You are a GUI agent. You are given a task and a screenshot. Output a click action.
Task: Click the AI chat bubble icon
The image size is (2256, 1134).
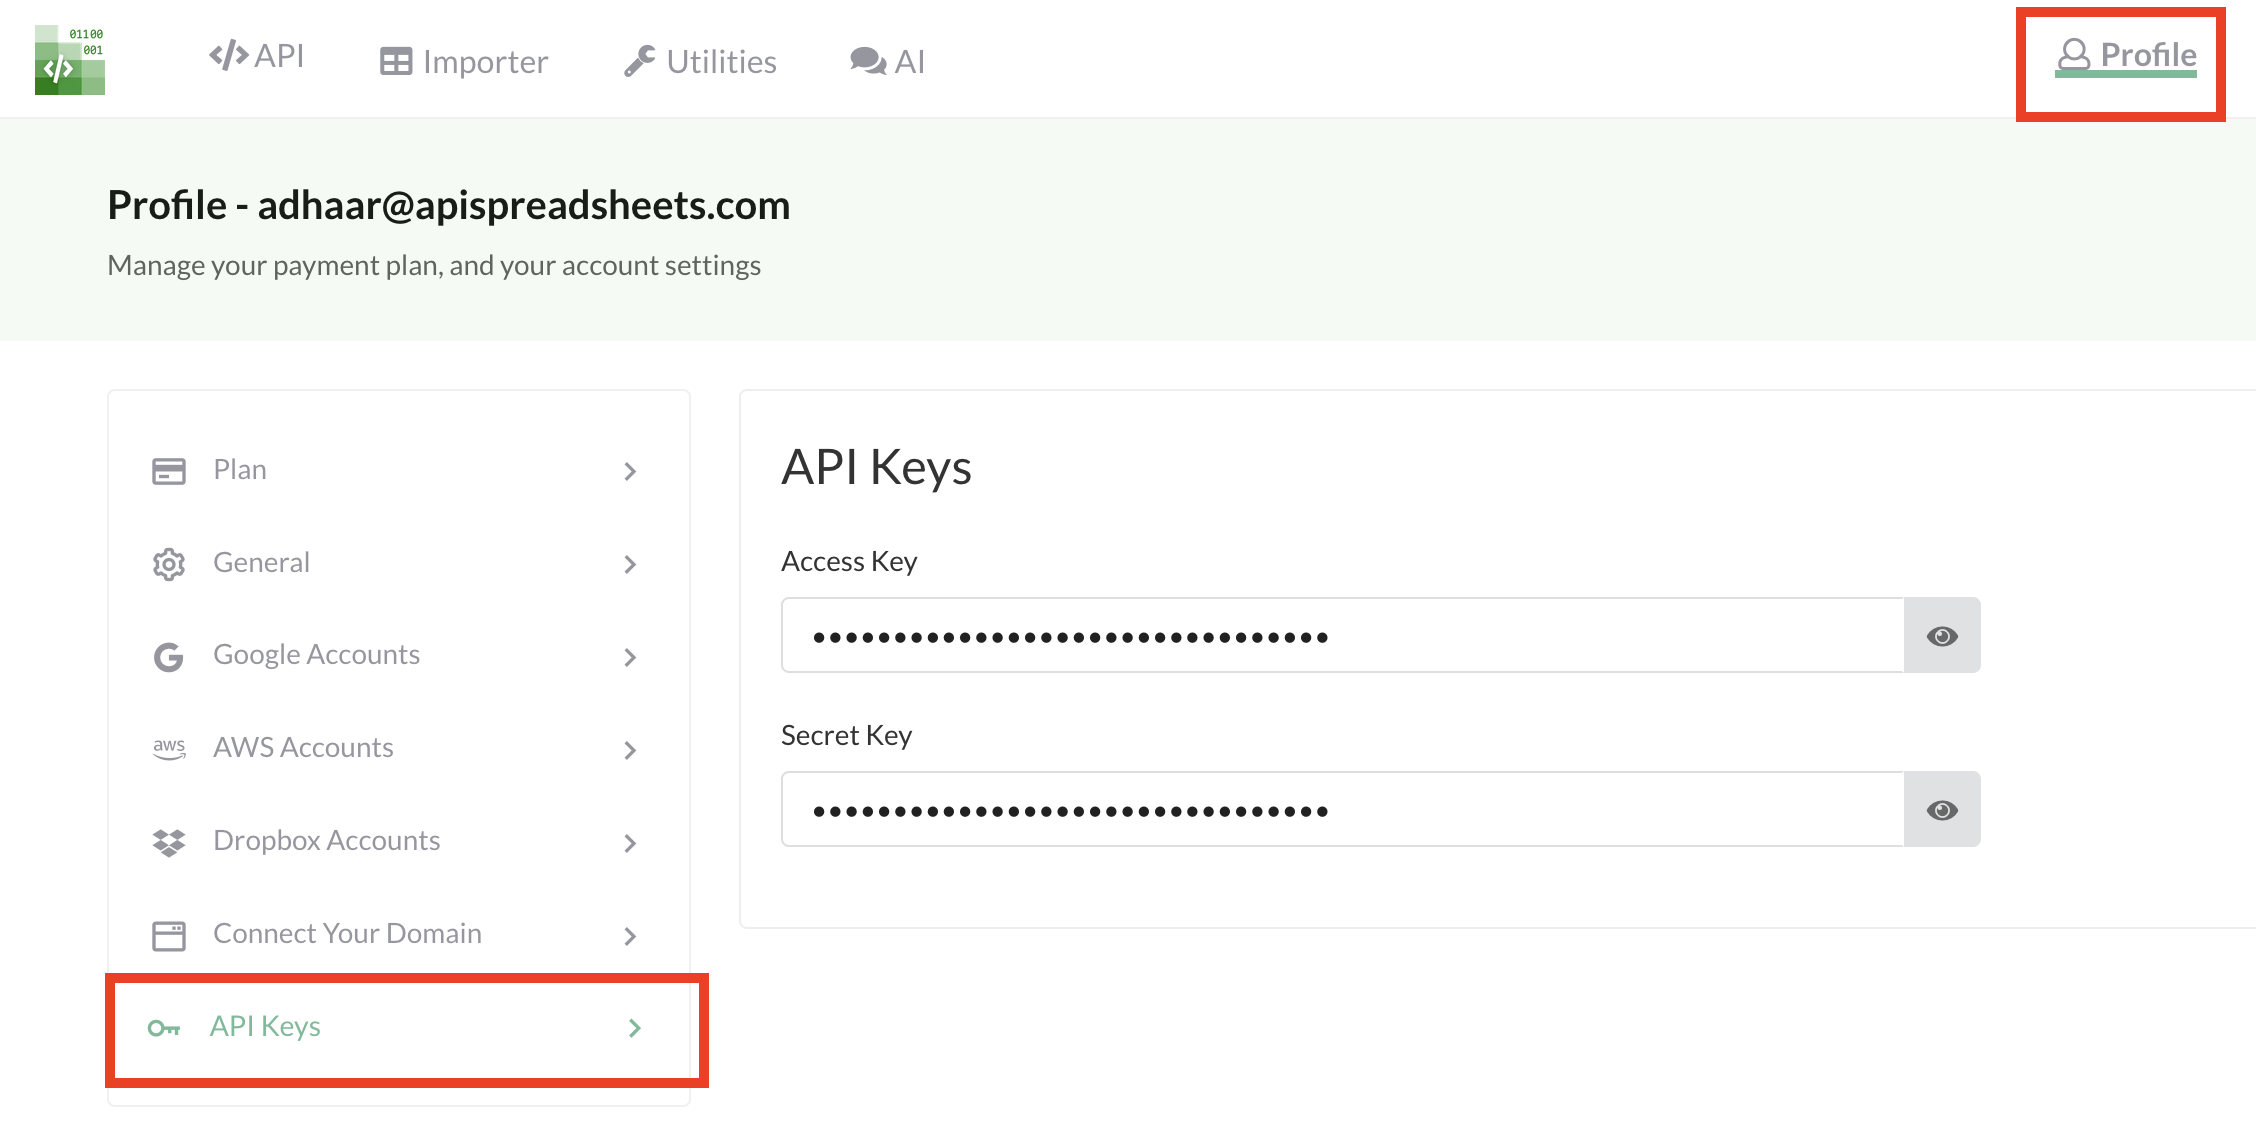click(x=866, y=60)
